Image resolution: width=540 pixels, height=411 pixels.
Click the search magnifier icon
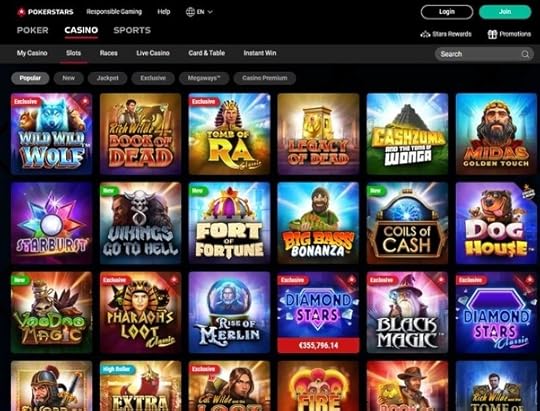(525, 54)
